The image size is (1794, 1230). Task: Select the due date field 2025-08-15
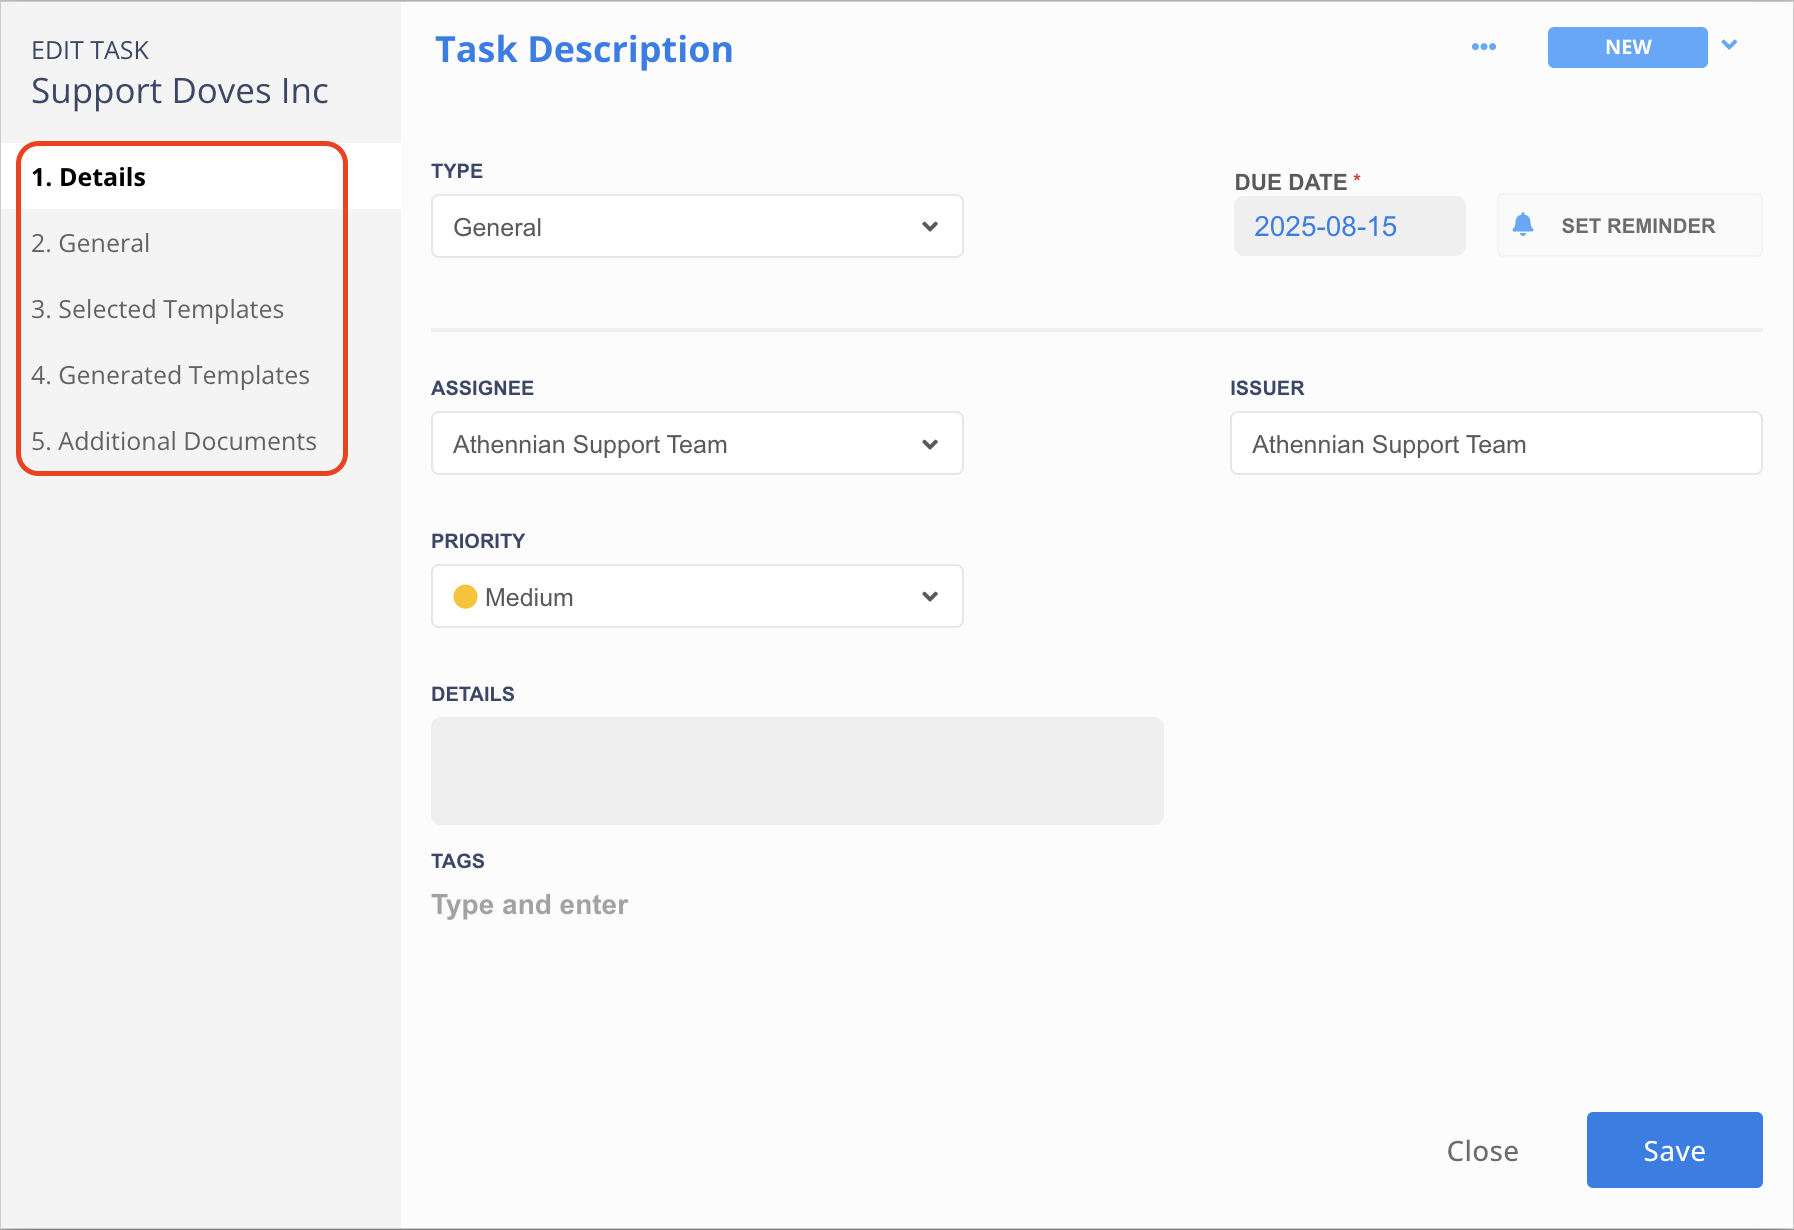pyautogui.click(x=1349, y=226)
